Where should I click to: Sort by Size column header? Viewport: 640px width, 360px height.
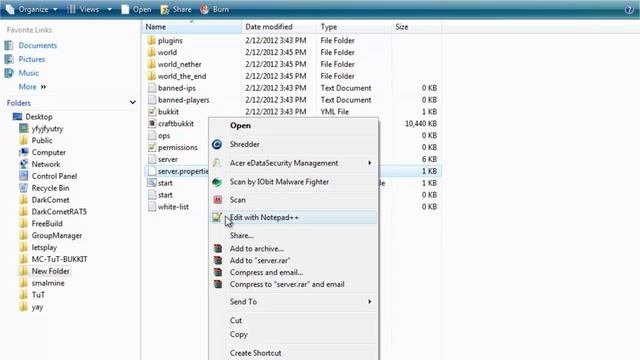417,27
